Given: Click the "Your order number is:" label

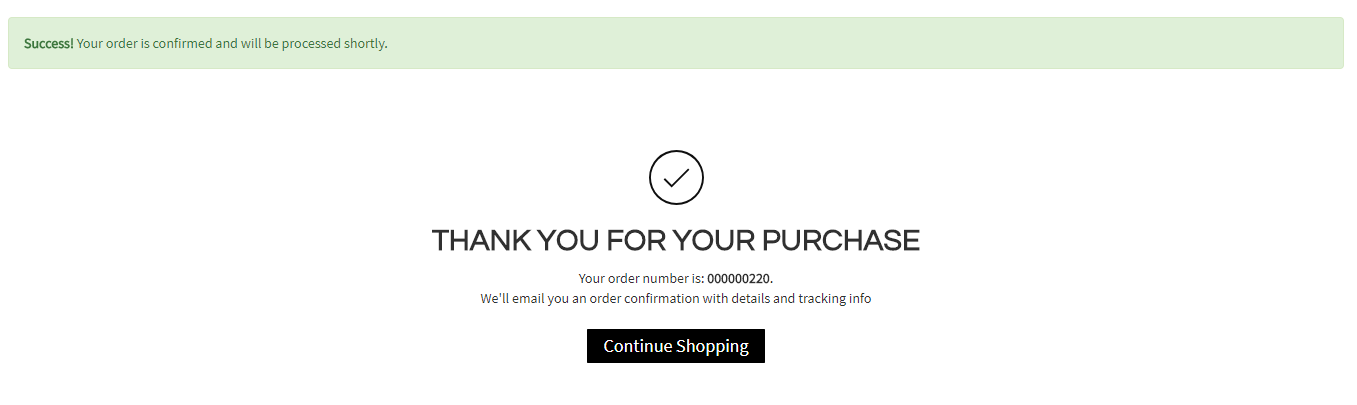Looking at the screenshot, I should pos(641,278).
